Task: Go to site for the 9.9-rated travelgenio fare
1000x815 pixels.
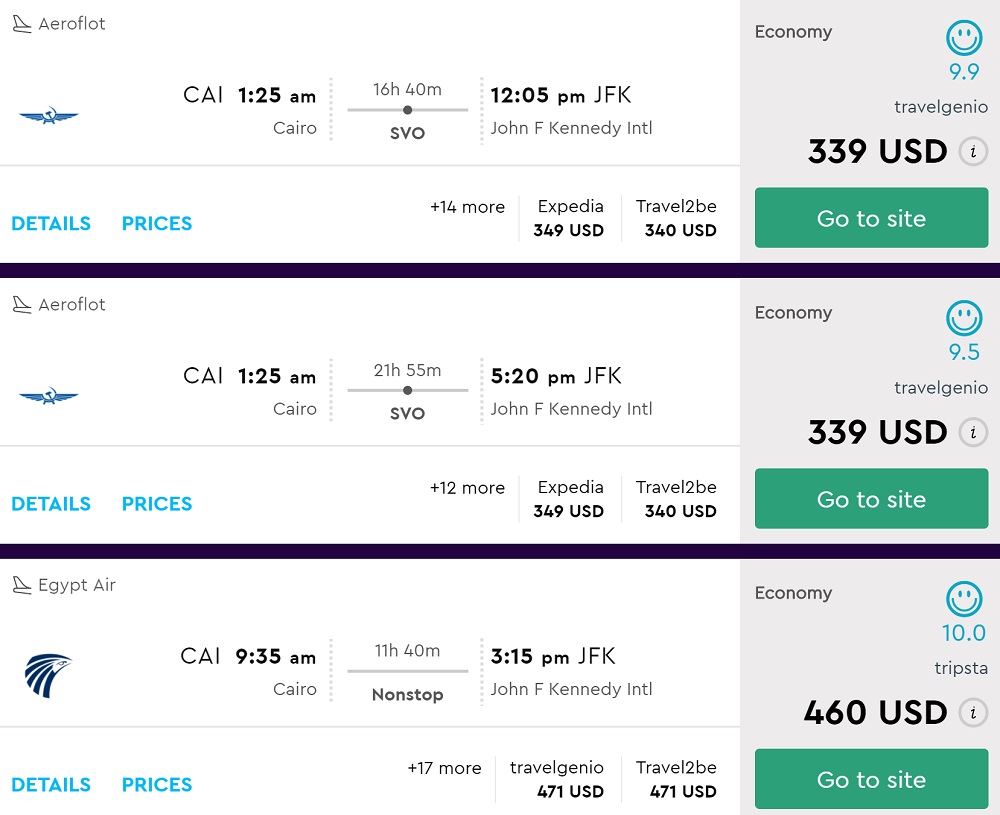Action: (871, 218)
